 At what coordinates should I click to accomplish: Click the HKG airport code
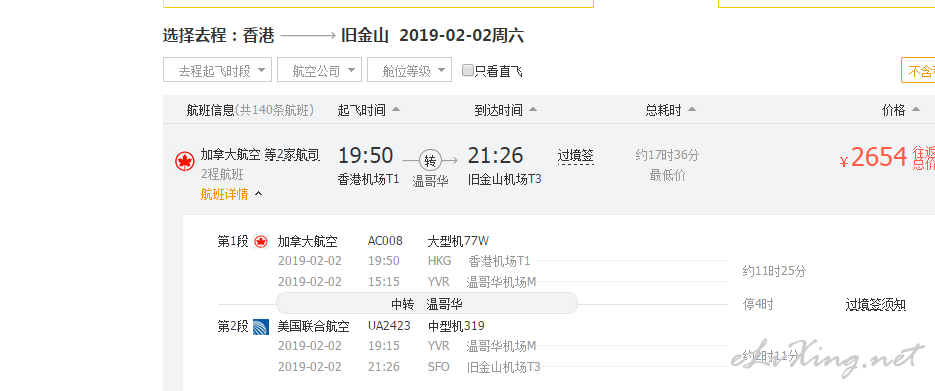[439, 261]
